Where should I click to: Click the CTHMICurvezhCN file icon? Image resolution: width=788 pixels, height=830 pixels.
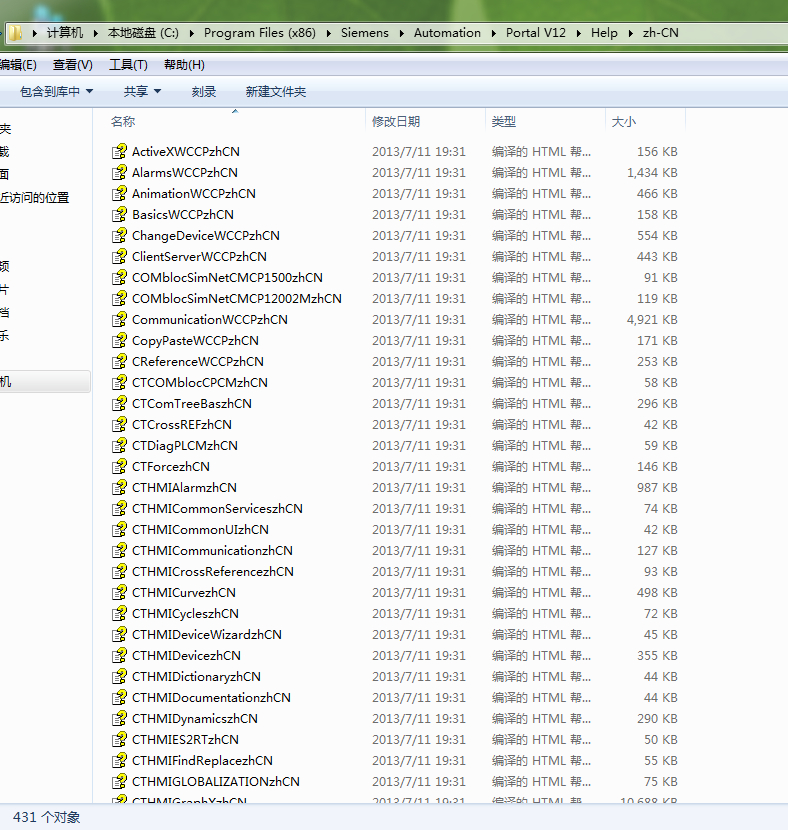[120, 592]
